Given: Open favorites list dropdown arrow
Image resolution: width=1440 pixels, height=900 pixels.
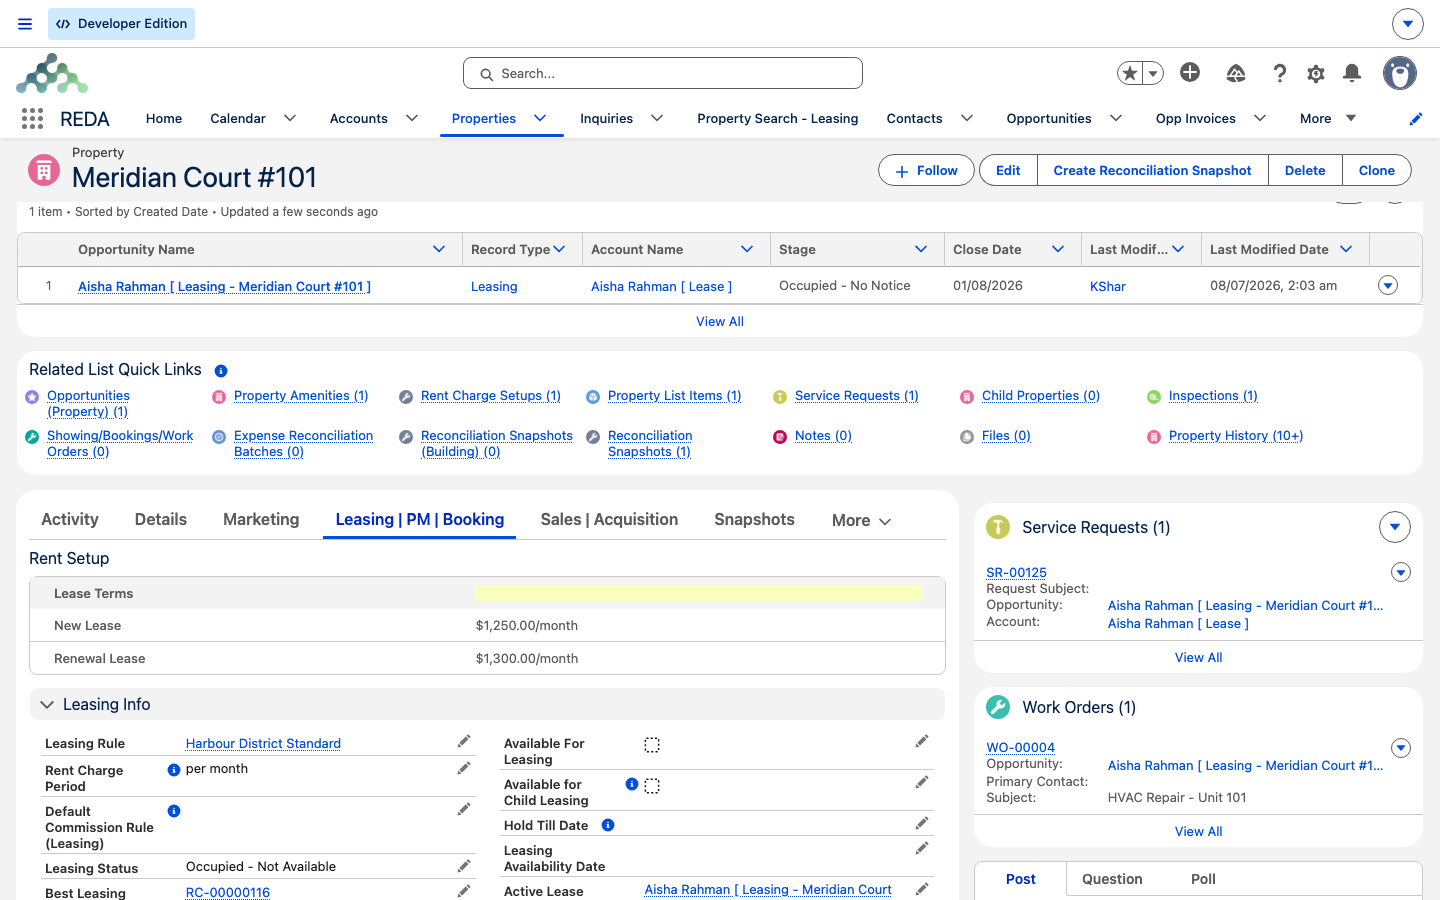Looking at the screenshot, I should pos(1153,73).
